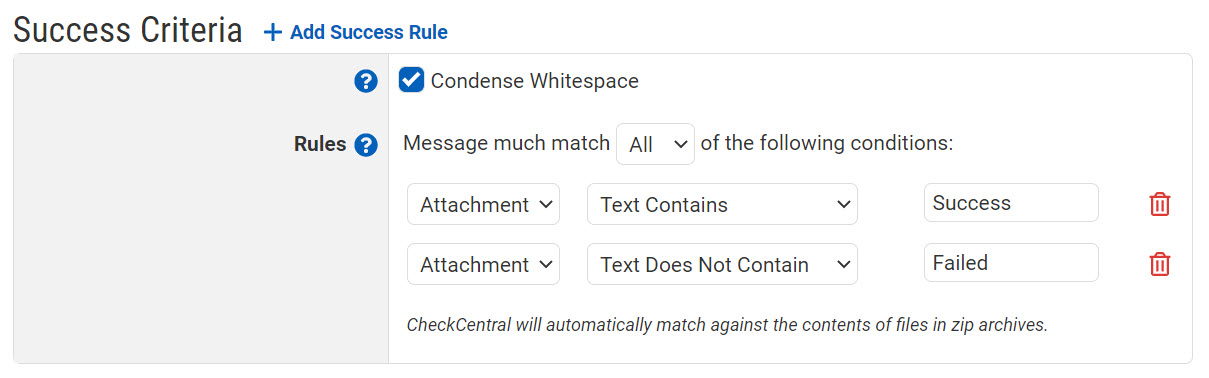Expand the 'Text Contains' condition dropdown
Screen dimensions: 1209x378
click(x=722, y=204)
